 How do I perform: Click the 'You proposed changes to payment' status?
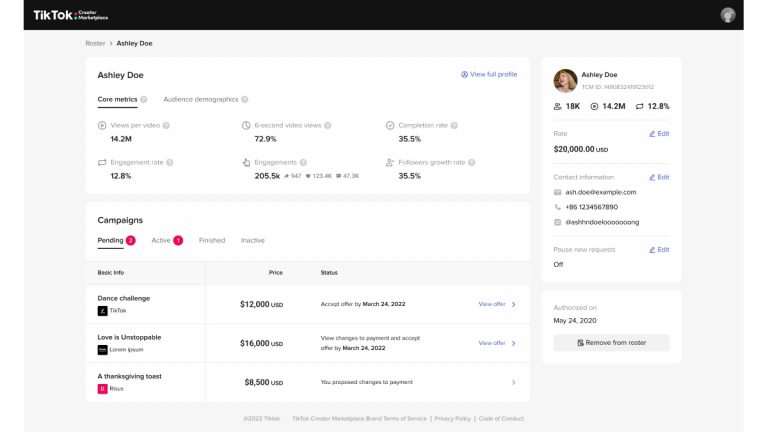click(x=366, y=382)
